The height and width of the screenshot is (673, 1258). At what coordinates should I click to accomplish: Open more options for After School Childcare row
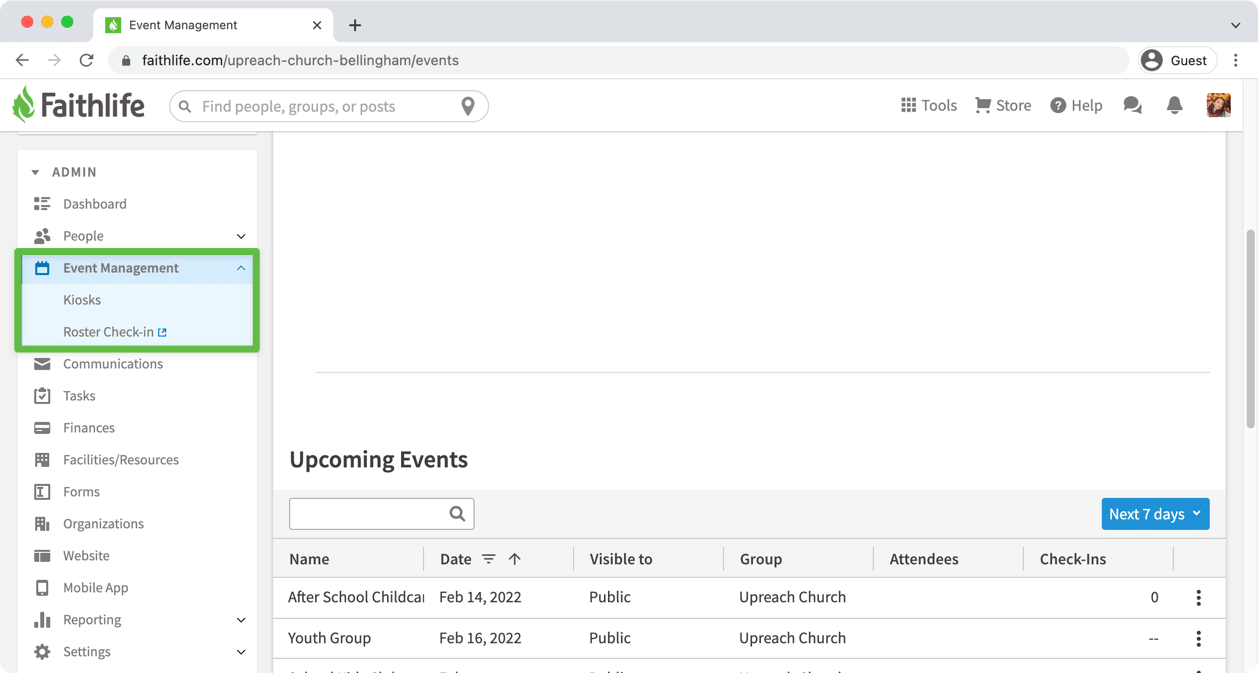point(1198,598)
